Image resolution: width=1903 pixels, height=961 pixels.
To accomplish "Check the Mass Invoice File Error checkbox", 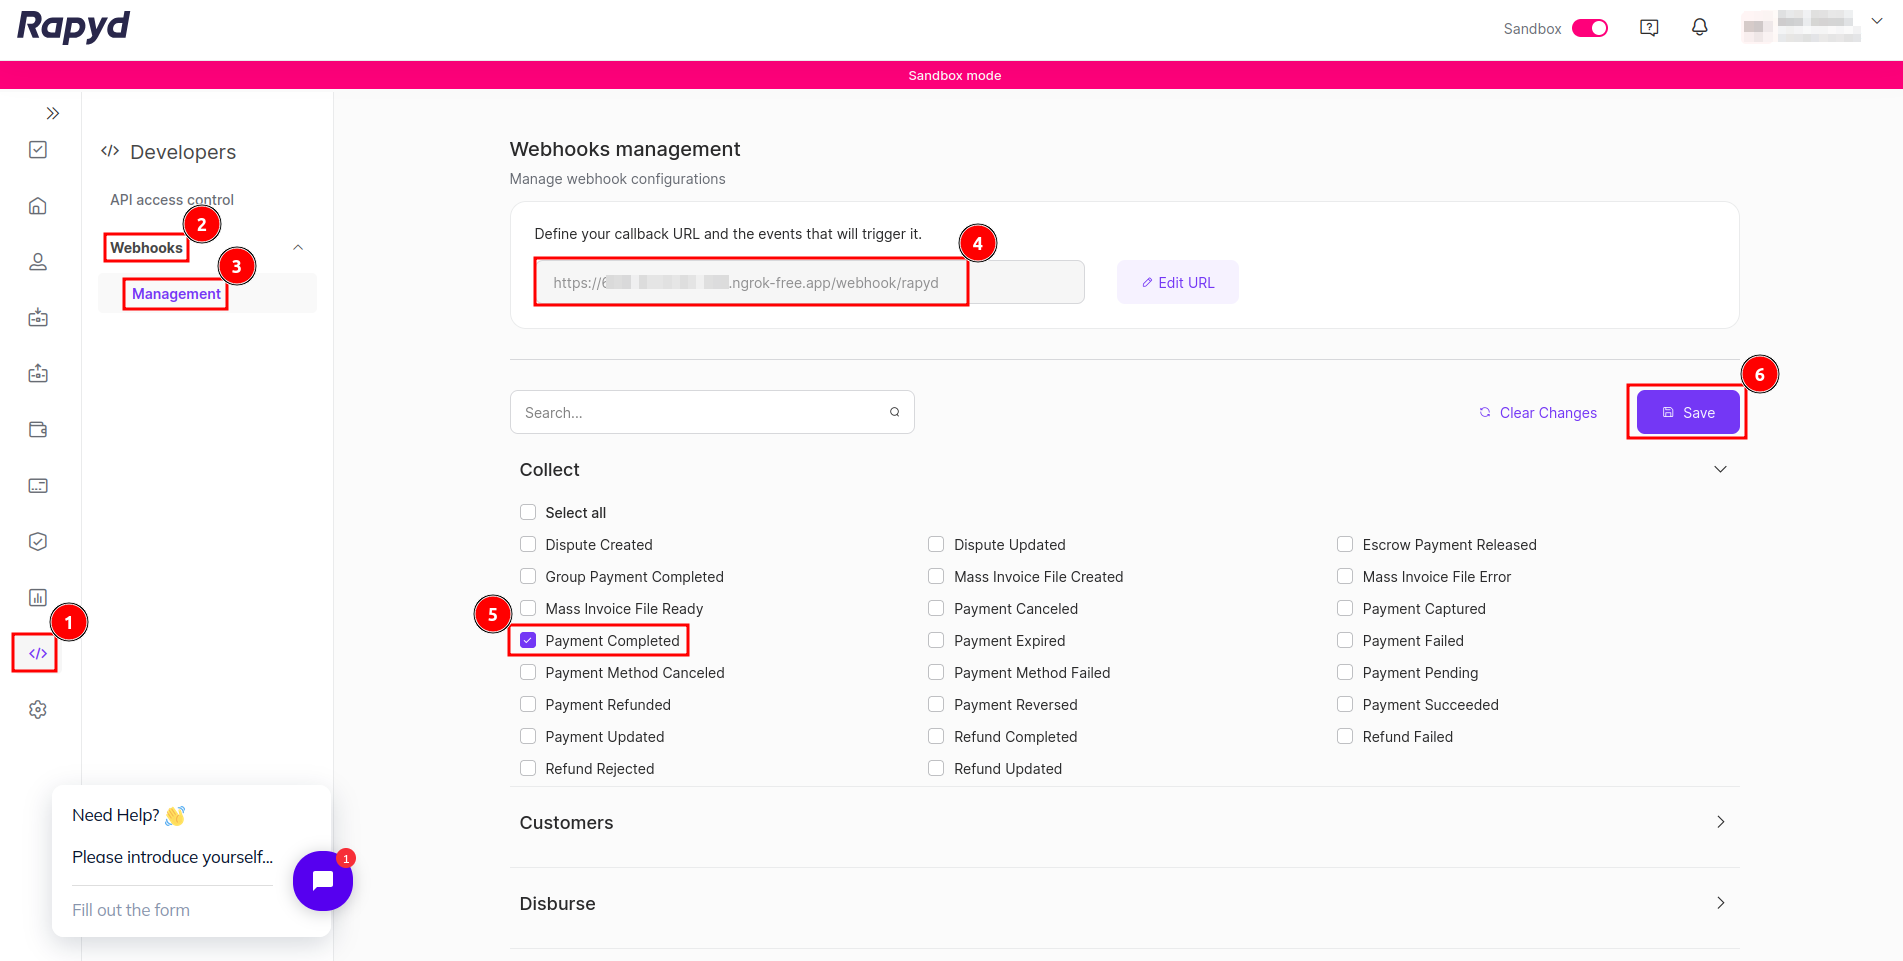I will click(1345, 577).
